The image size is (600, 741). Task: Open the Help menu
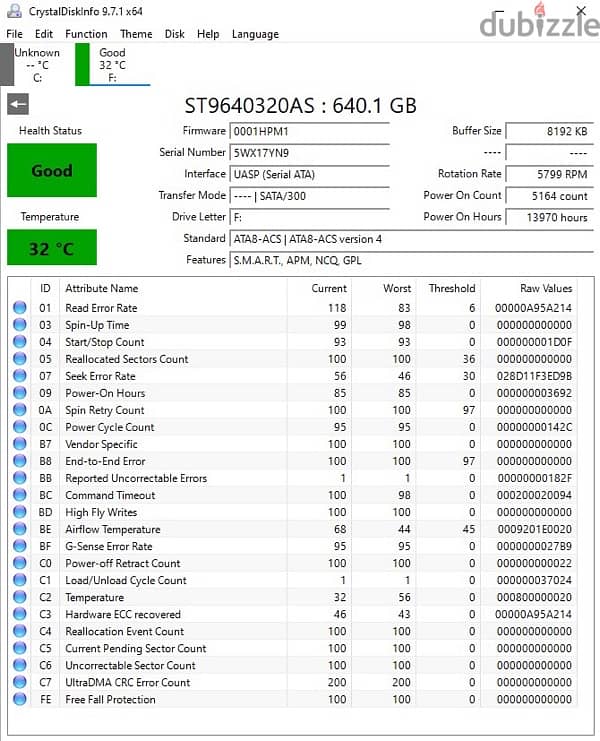(x=208, y=34)
